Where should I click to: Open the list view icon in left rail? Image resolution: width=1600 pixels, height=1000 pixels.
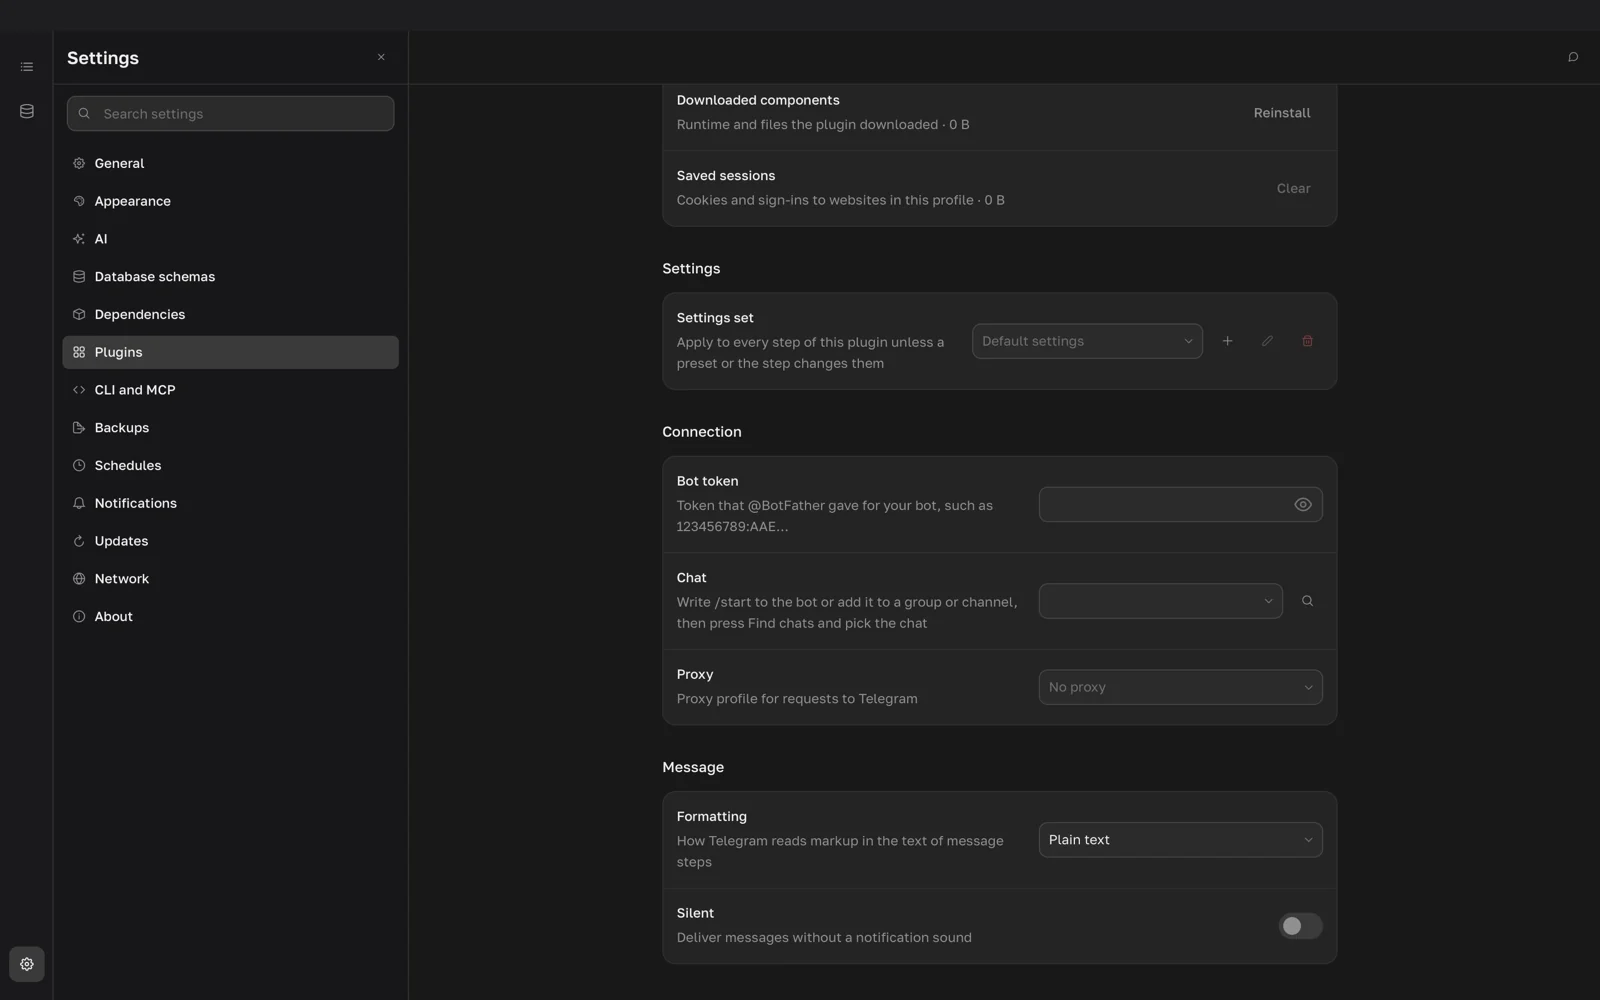pos(27,67)
